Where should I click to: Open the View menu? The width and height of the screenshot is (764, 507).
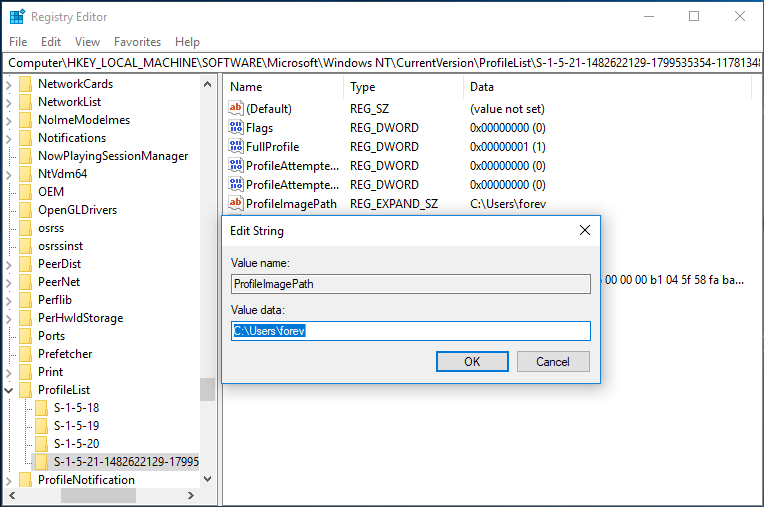click(87, 42)
